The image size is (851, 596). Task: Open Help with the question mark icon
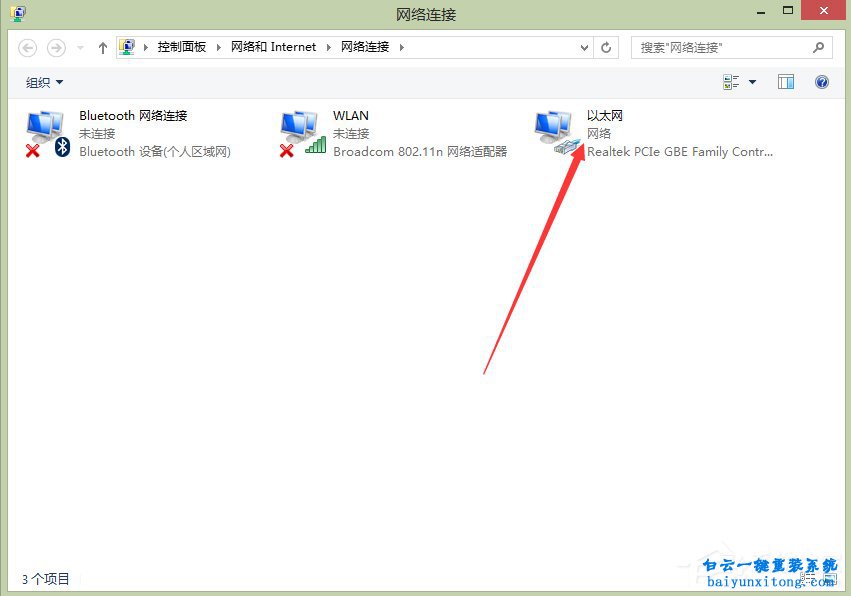point(822,82)
